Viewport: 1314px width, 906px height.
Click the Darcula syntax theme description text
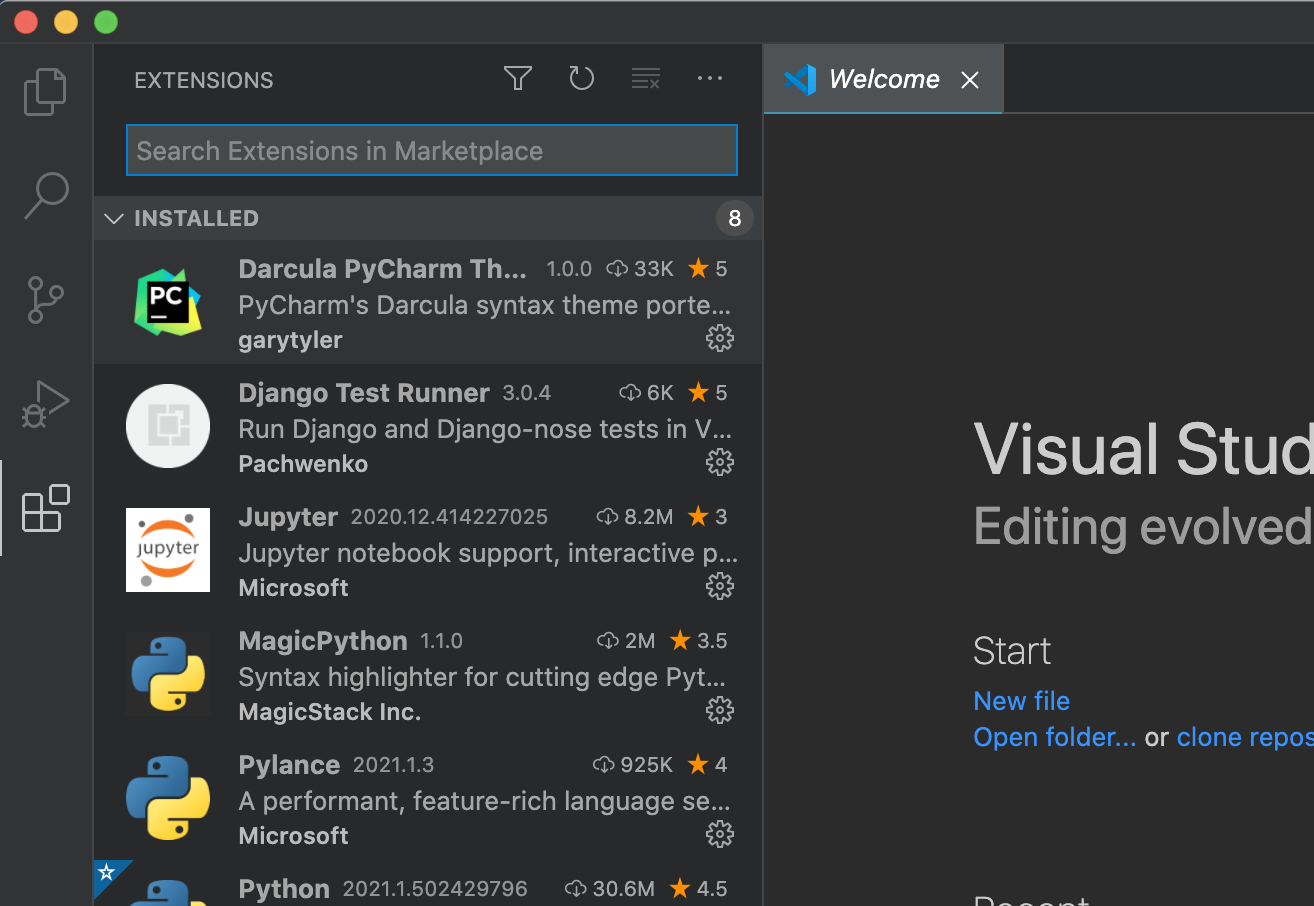pyautogui.click(x=484, y=305)
